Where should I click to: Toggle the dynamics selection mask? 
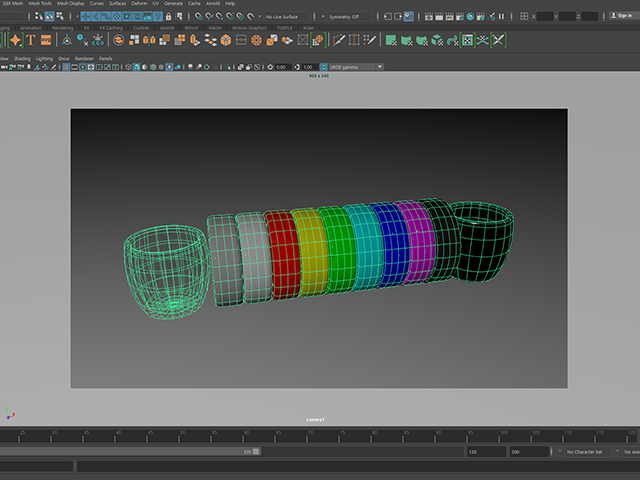click(x=137, y=16)
